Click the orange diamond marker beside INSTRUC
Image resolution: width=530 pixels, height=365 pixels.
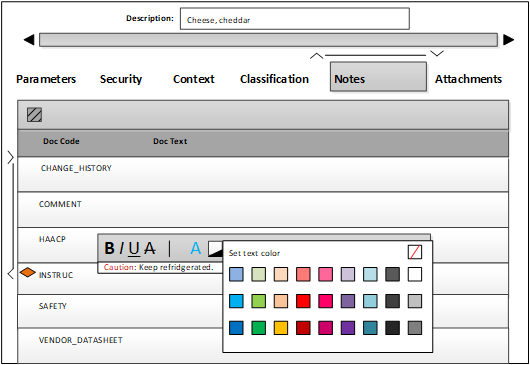(x=27, y=272)
